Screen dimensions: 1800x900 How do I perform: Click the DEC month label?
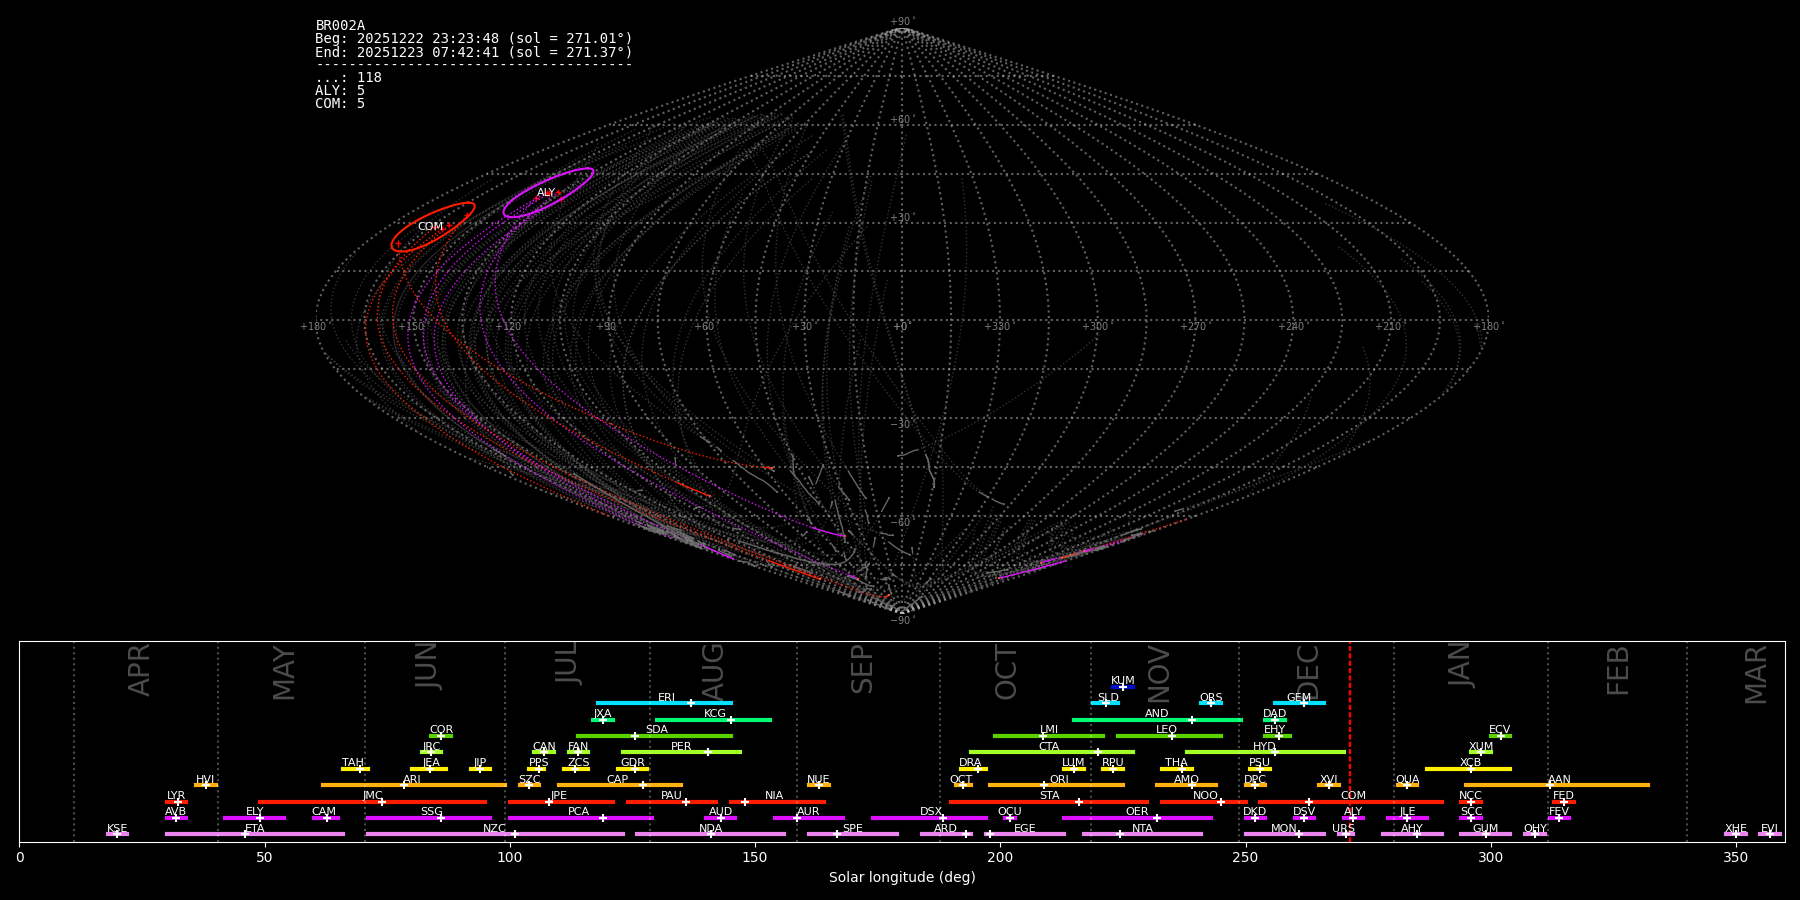[x=1308, y=672]
